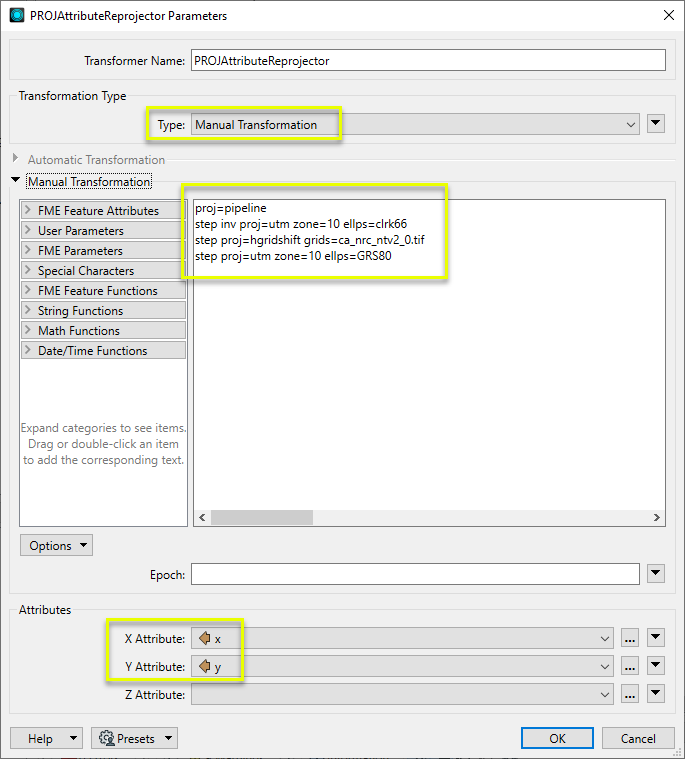The width and height of the screenshot is (685, 759).
Task: Click the 'proj=pipeline' line
Action: (x=230, y=208)
